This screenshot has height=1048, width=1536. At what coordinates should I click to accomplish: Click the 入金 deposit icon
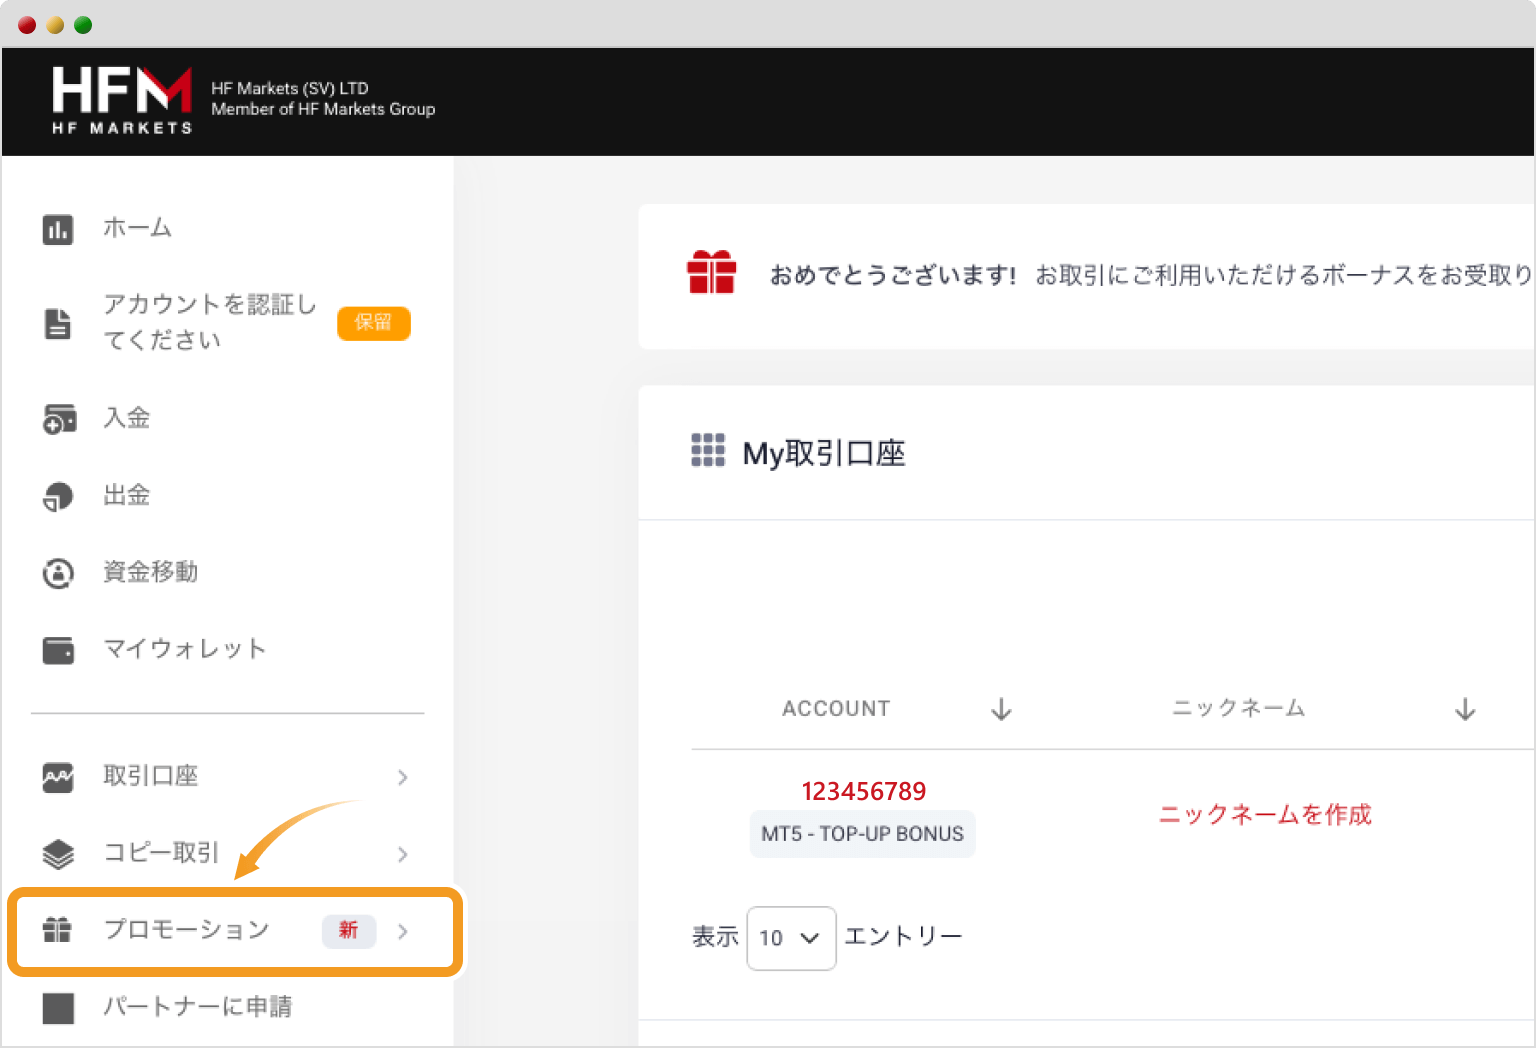58,419
